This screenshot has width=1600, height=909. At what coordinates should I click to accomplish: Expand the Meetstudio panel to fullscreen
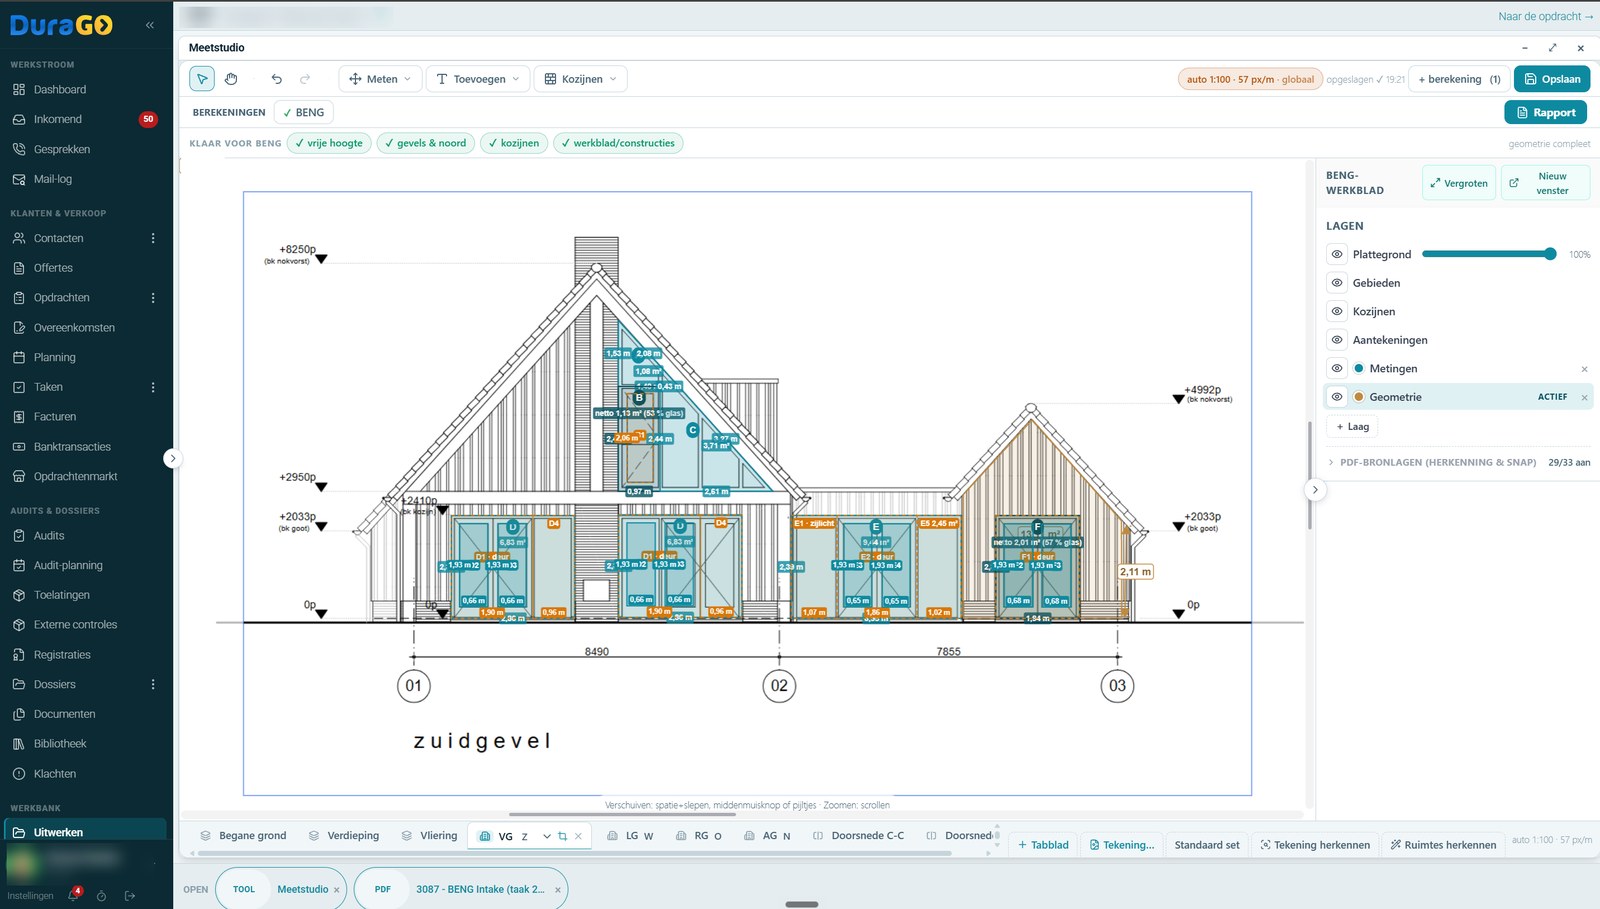[1552, 48]
